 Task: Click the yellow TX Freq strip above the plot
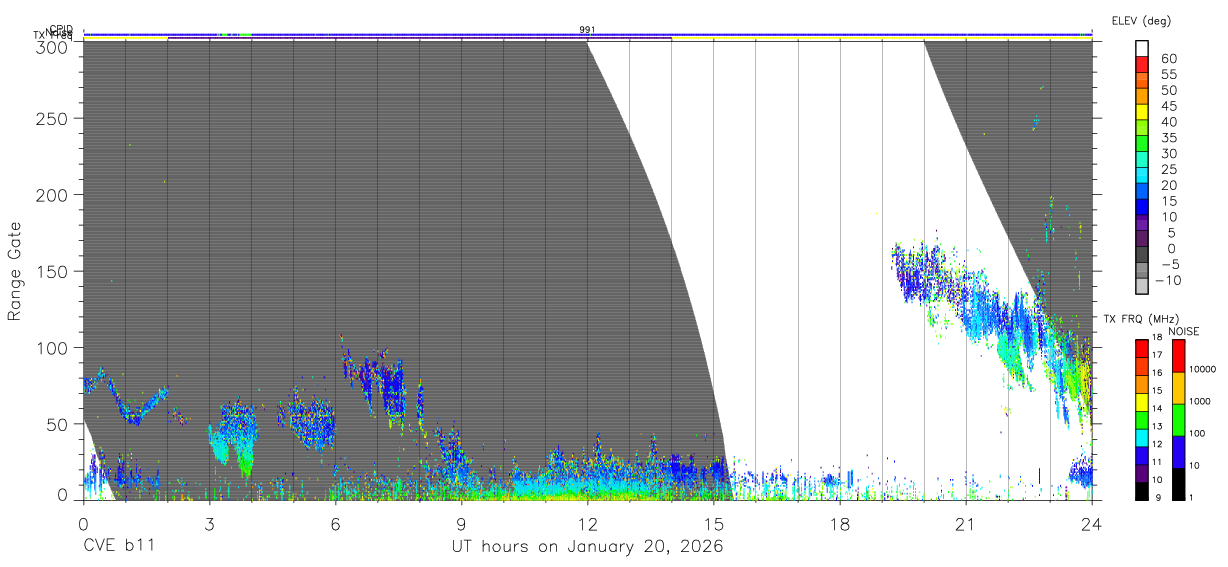coord(587,39)
